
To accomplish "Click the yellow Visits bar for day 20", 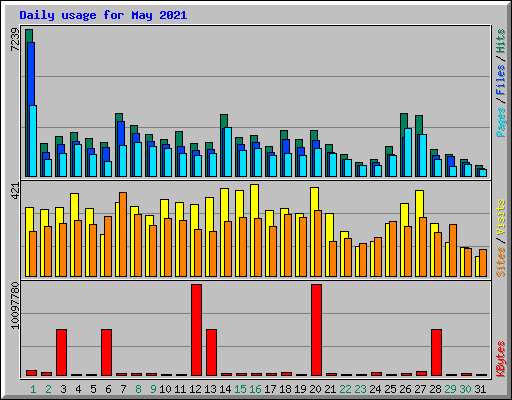I will pos(314,199).
